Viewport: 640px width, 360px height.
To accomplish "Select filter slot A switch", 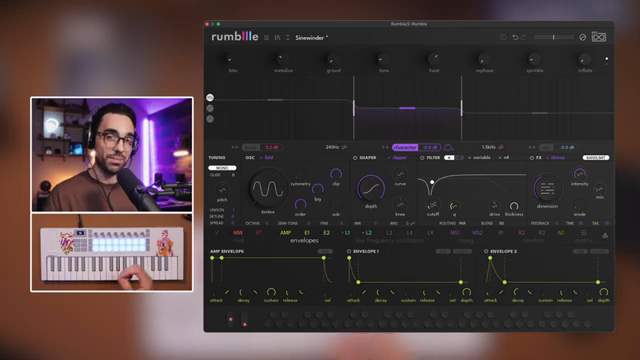I will pos(449,158).
